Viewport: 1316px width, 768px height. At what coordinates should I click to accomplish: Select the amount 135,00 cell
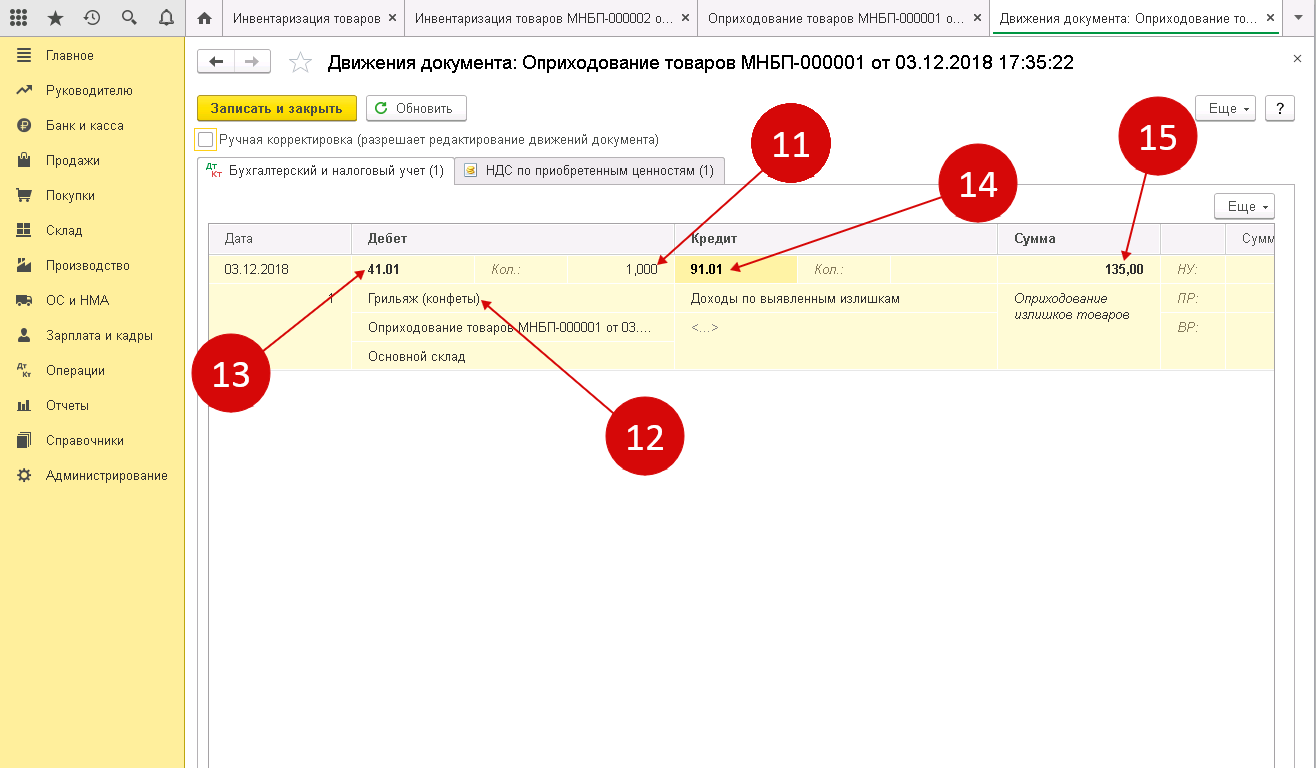pyautogui.click(x=1079, y=269)
